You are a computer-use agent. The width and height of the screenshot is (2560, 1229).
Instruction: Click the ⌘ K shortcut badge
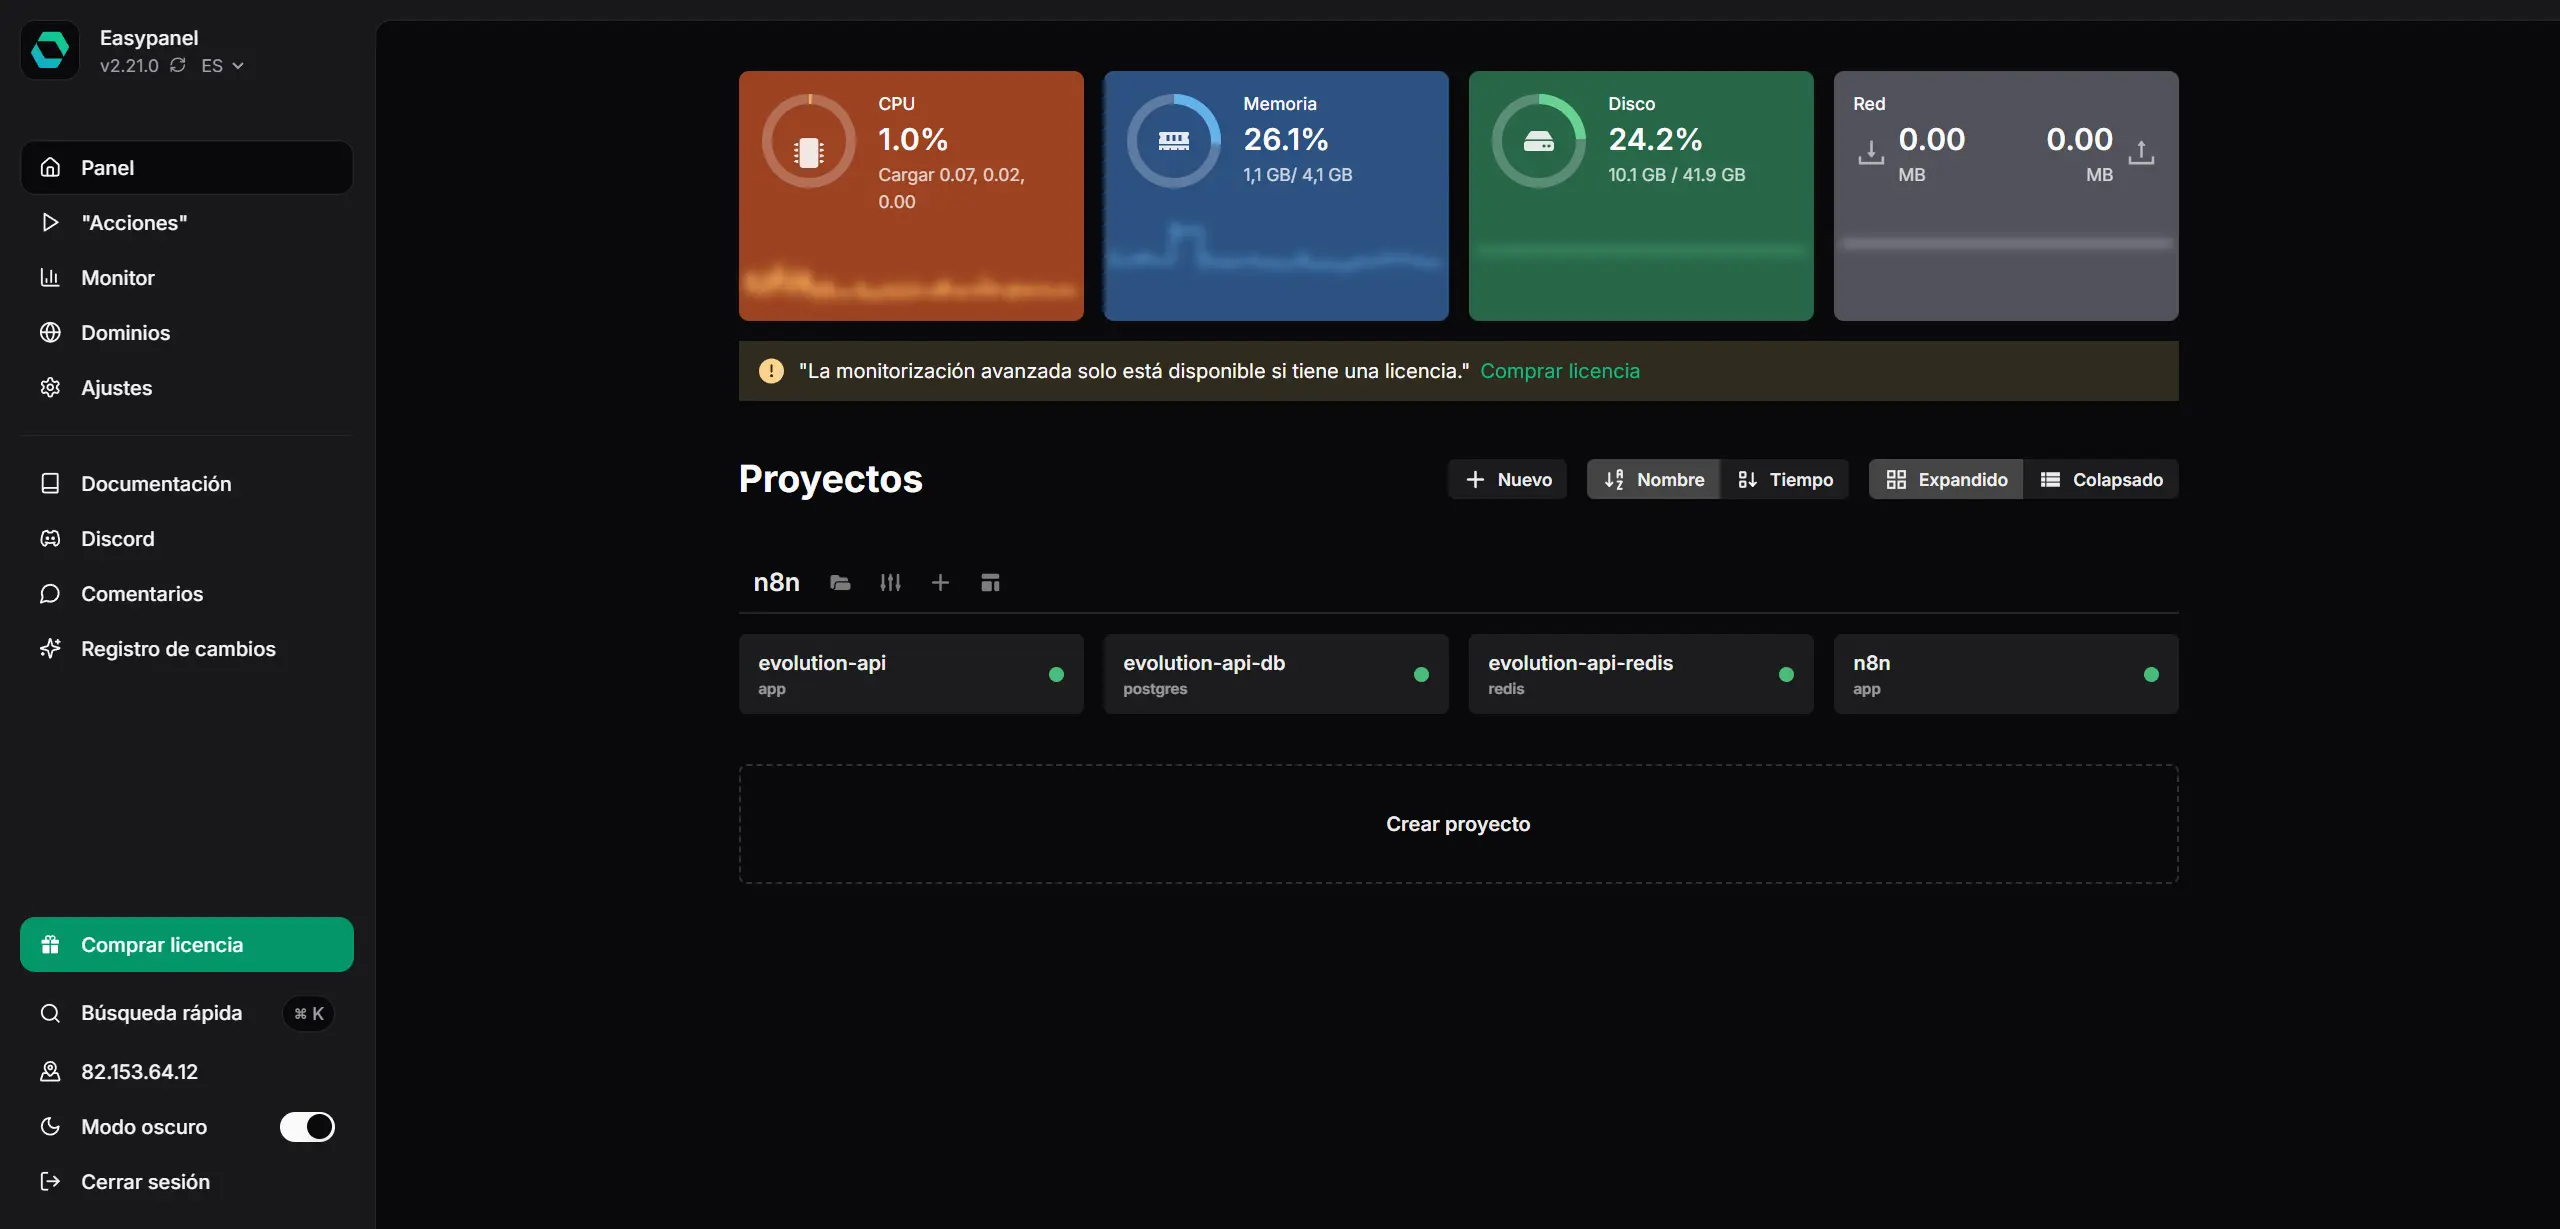309,1013
